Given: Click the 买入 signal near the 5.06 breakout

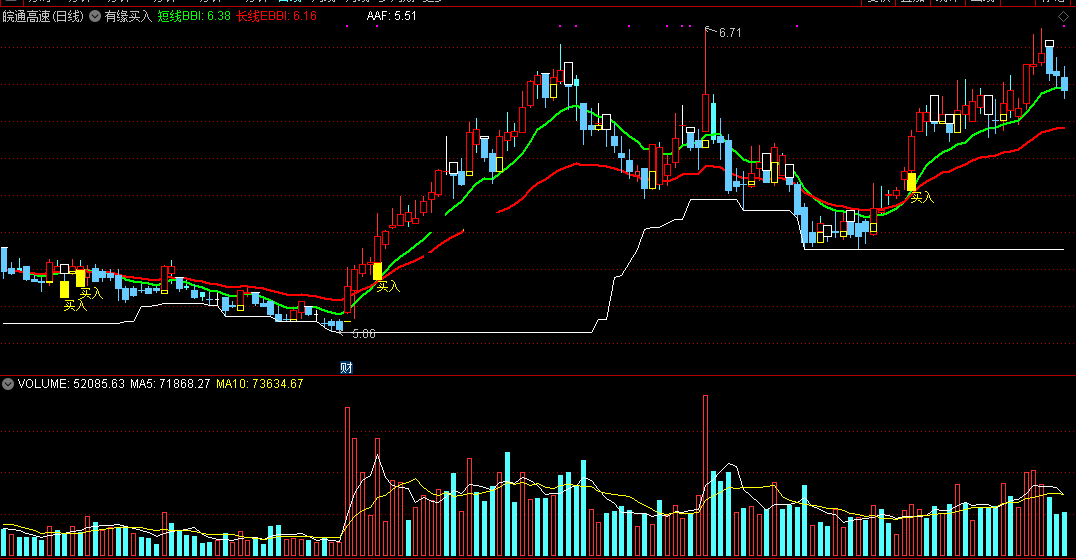Looking at the screenshot, I should point(388,286).
